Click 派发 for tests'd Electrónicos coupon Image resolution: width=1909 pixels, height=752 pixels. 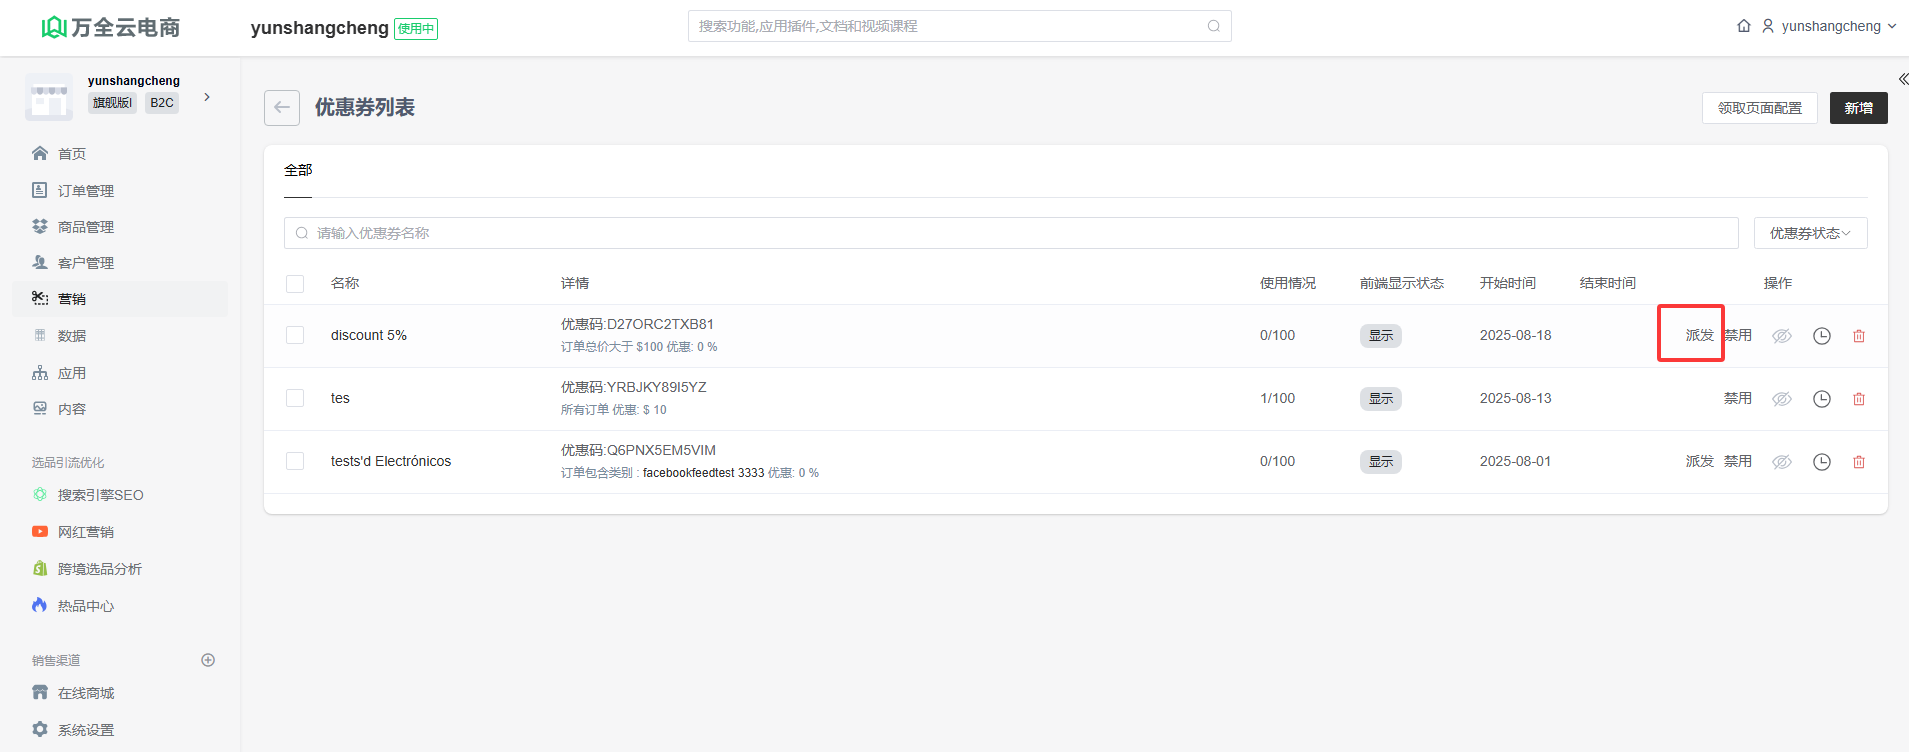coord(1699,461)
